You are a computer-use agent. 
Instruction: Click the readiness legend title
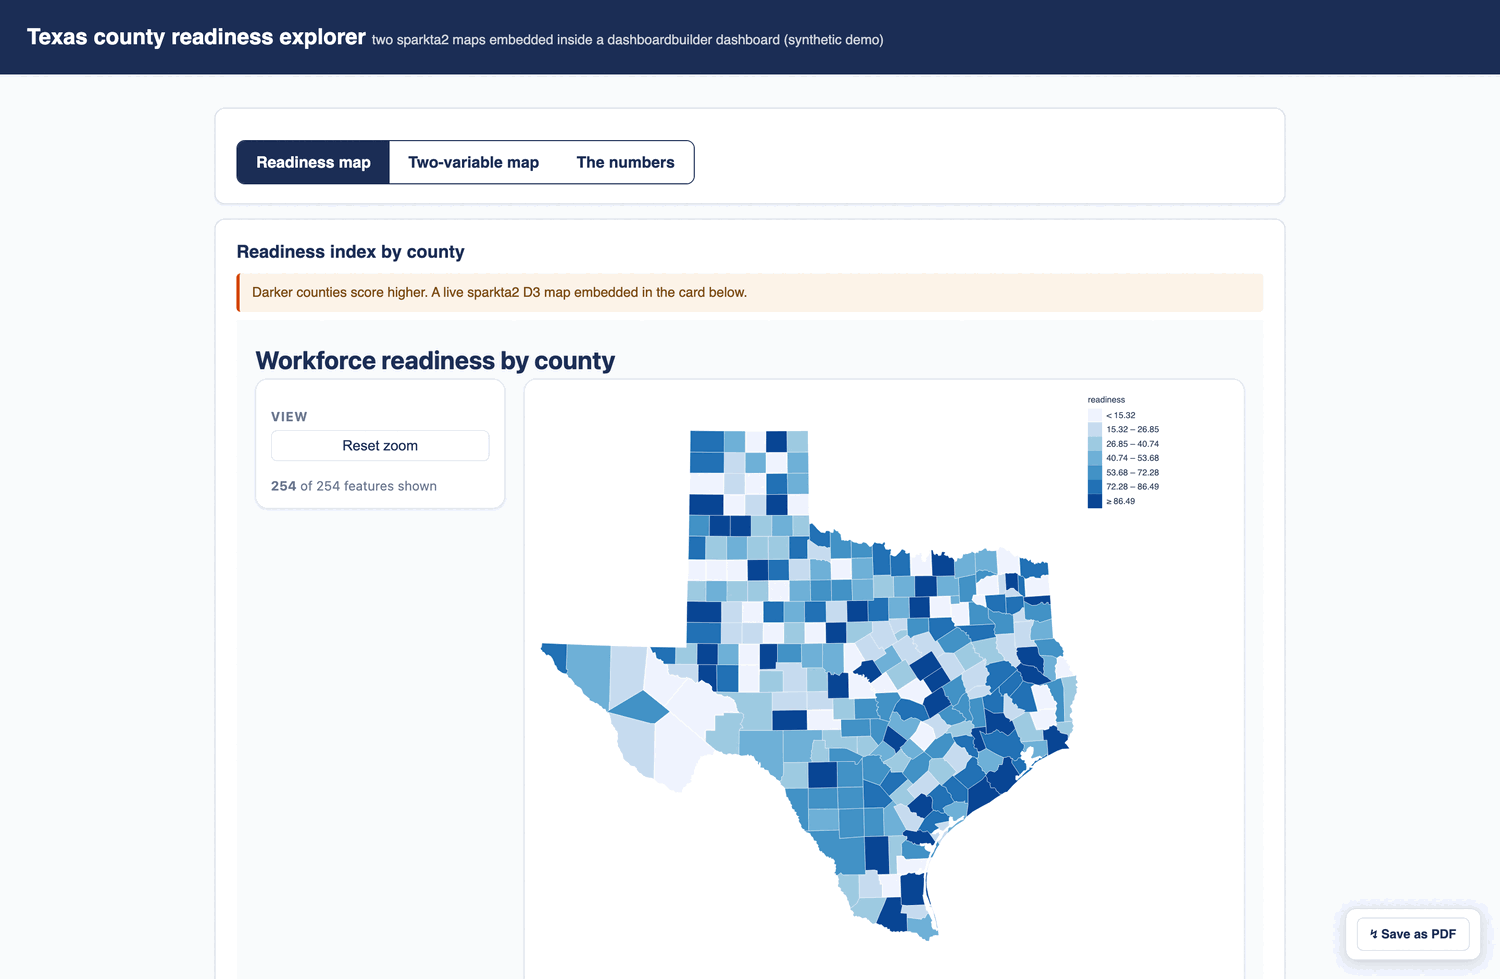tap(1106, 399)
